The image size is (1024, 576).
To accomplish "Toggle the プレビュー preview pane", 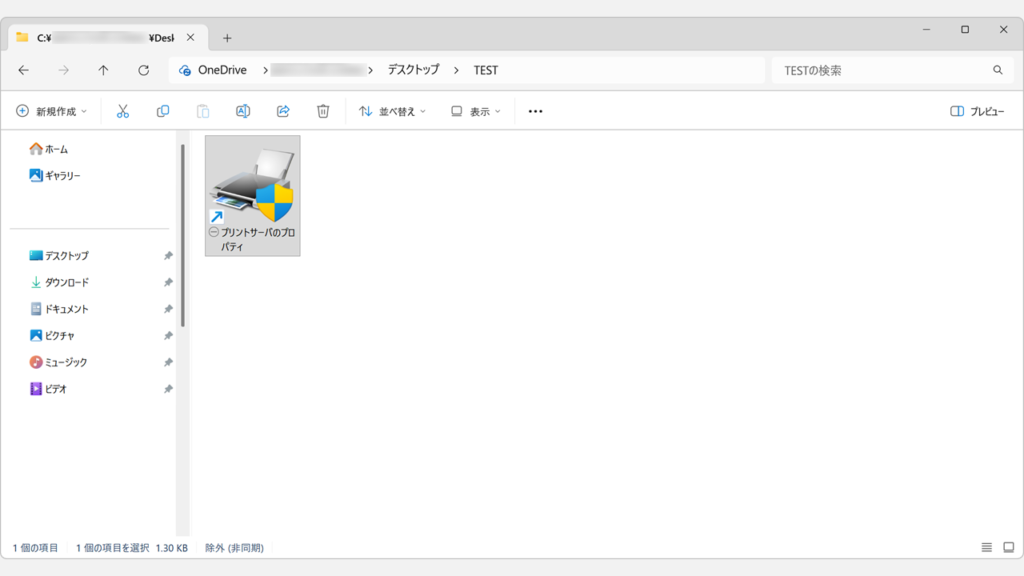I will 977,112.
